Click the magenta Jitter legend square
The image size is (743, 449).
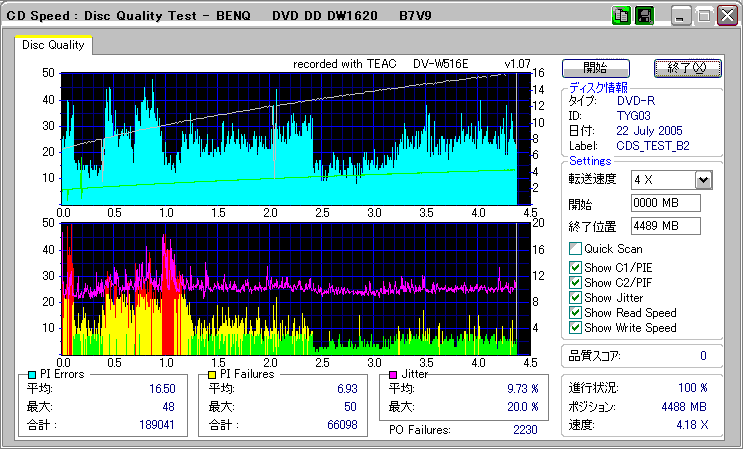point(394,374)
